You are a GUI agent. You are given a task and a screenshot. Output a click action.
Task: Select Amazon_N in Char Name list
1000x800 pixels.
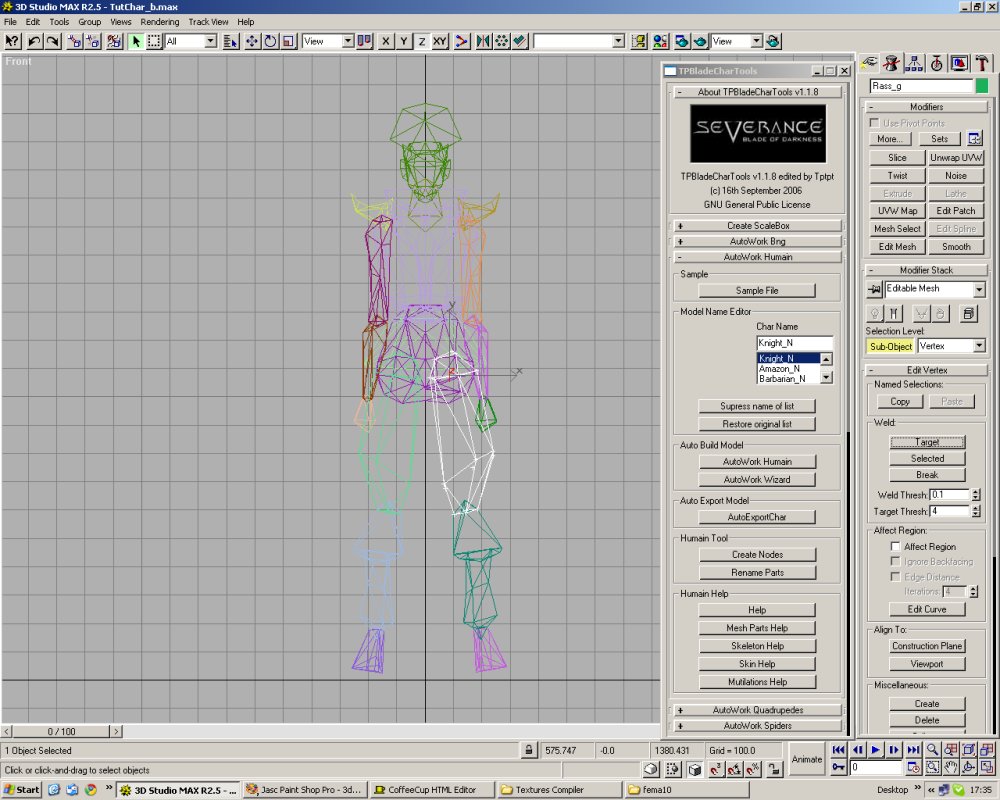tap(779, 369)
